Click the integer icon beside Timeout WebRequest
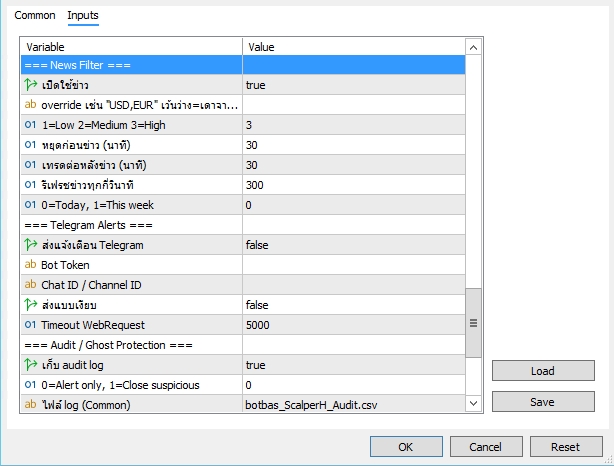Viewport: 614px width, 466px height. (x=30, y=325)
